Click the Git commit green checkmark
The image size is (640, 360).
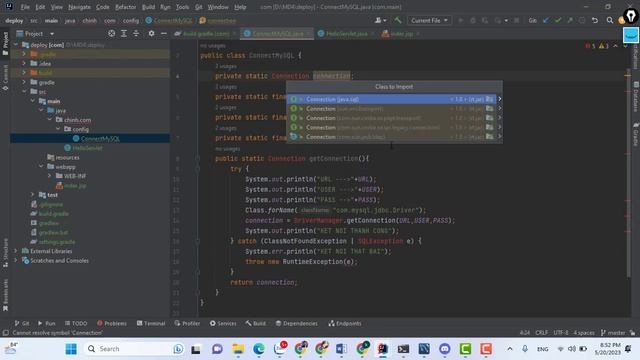[x=558, y=20]
